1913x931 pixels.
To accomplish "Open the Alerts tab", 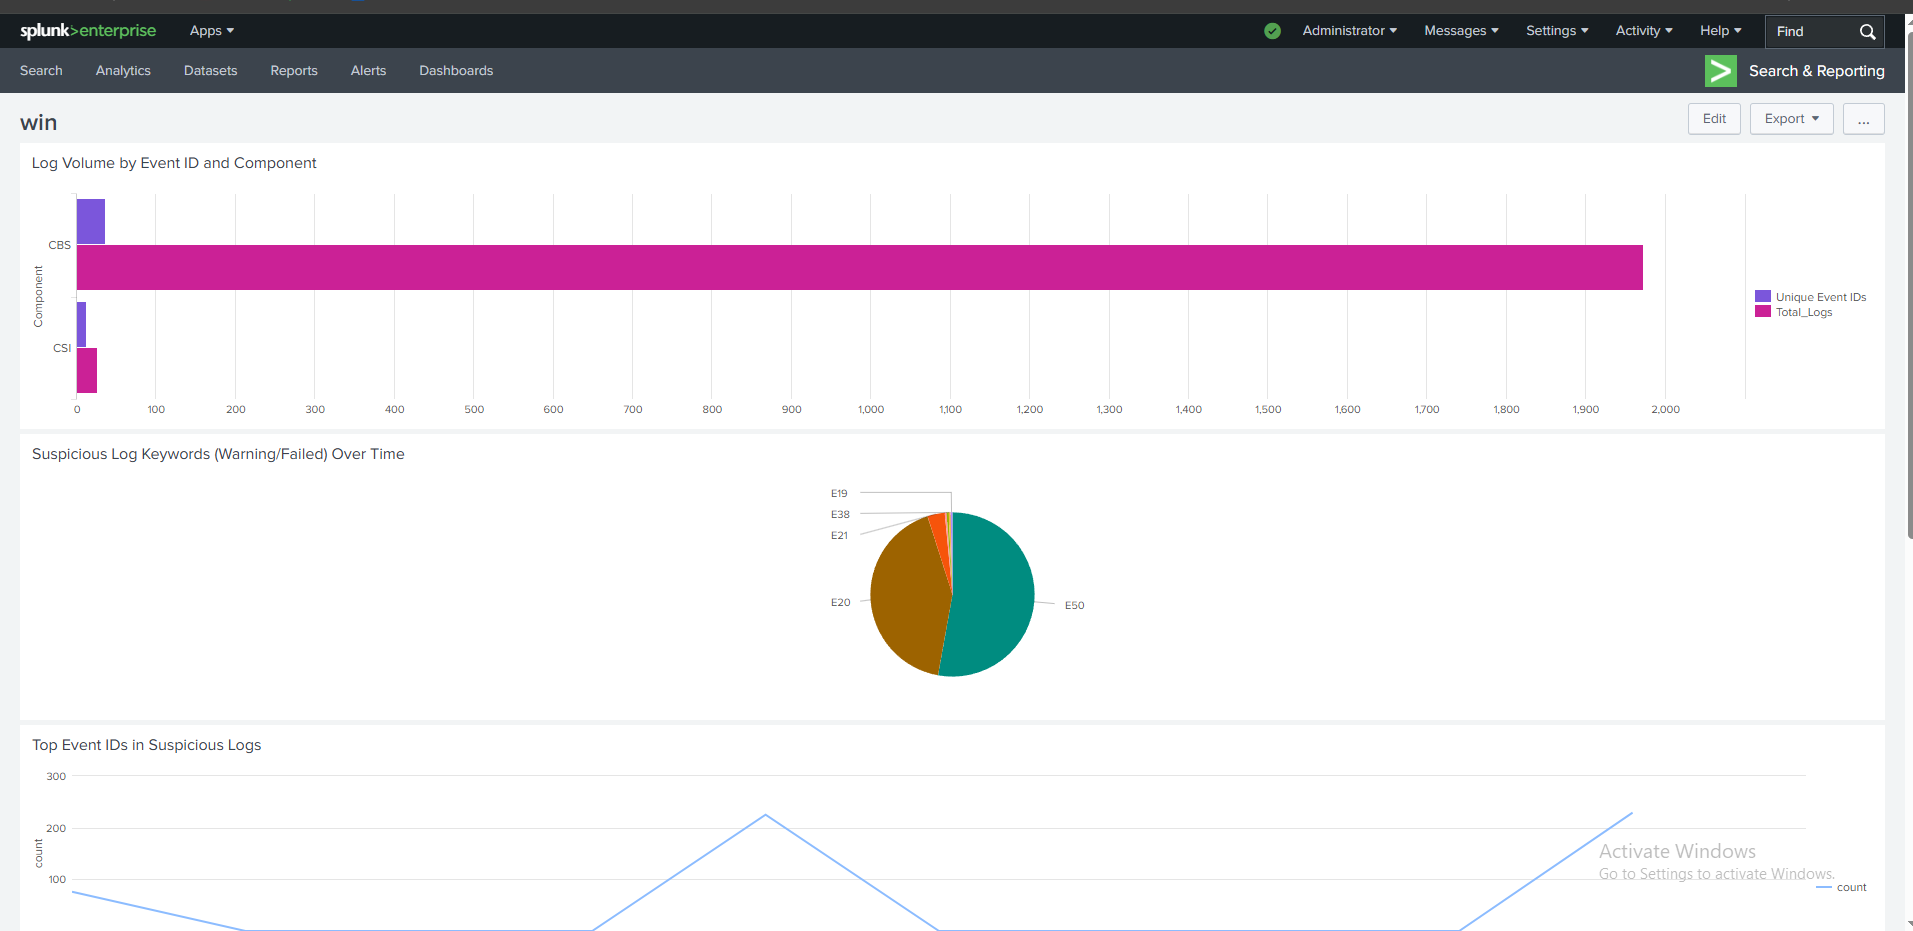I will pos(368,71).
